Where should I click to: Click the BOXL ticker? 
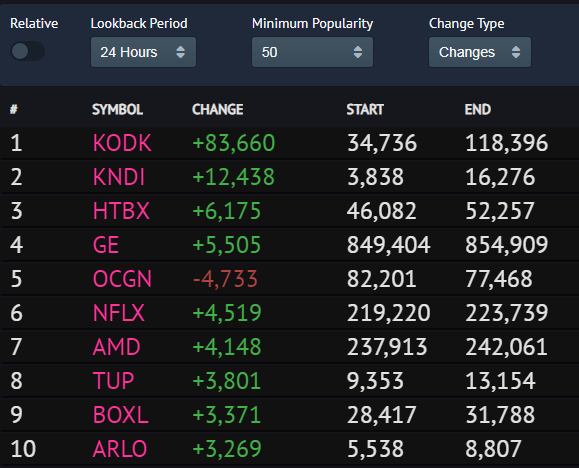[x=120, y=415]
